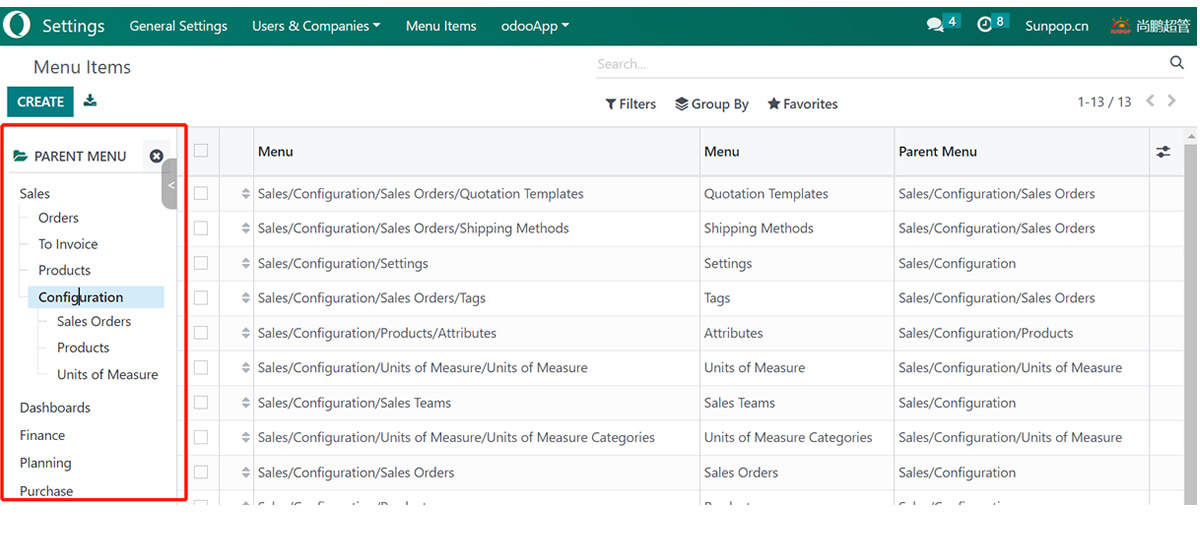Select Planning in the parent menu list

click(45, 464)
